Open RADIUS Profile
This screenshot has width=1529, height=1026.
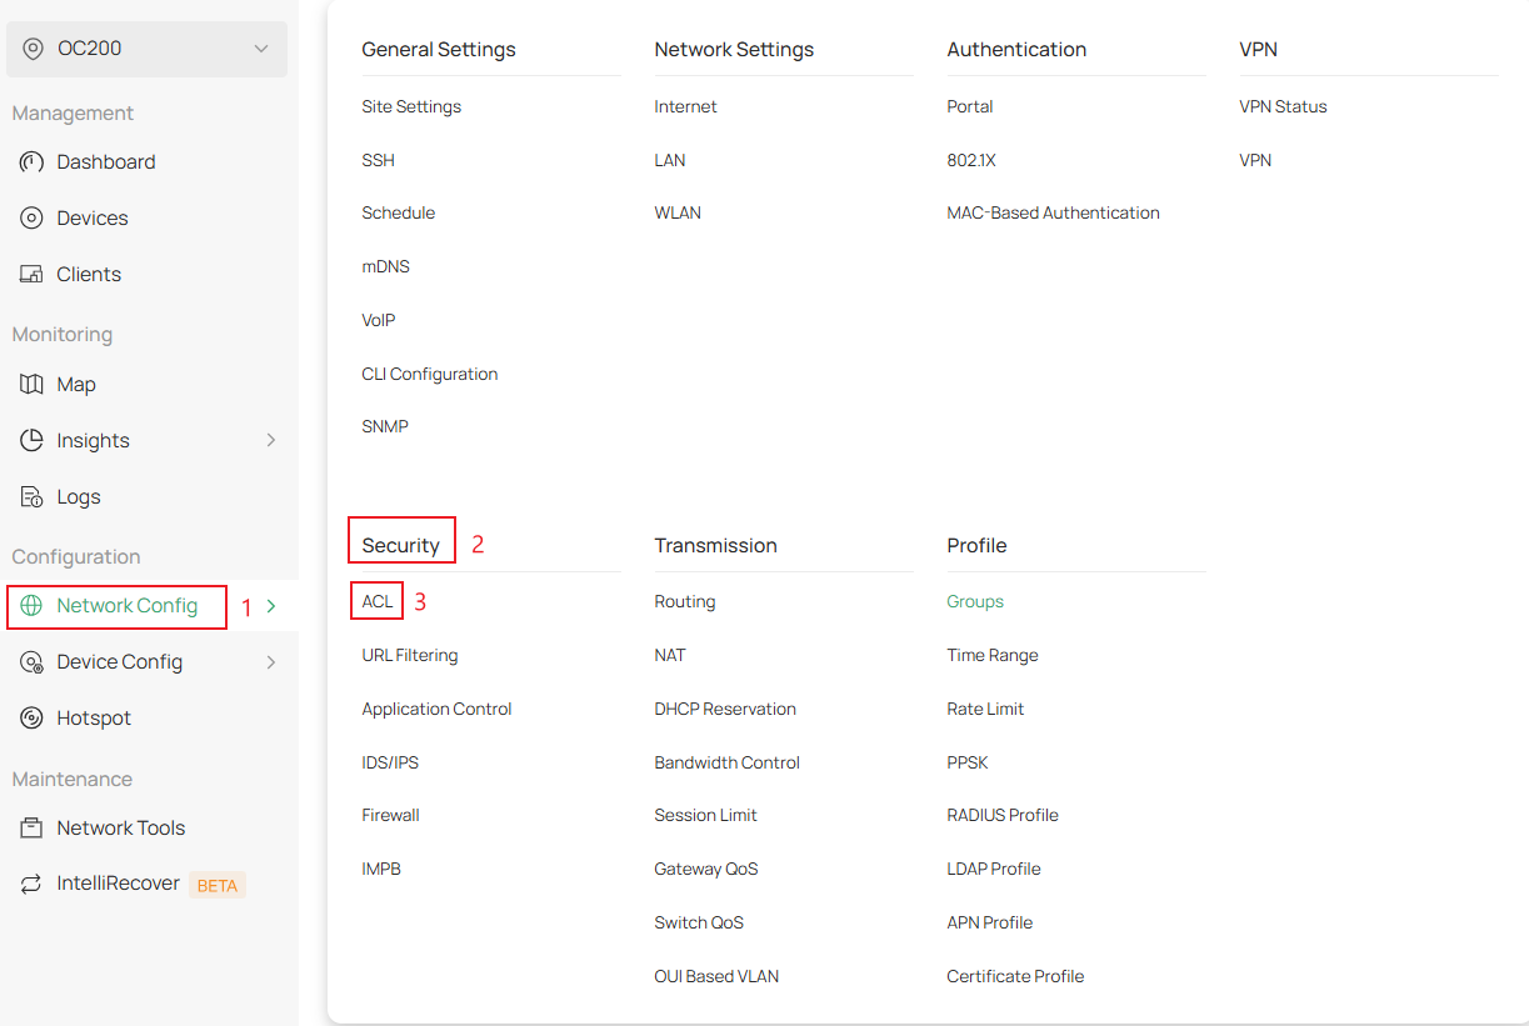coord(1002,815)
